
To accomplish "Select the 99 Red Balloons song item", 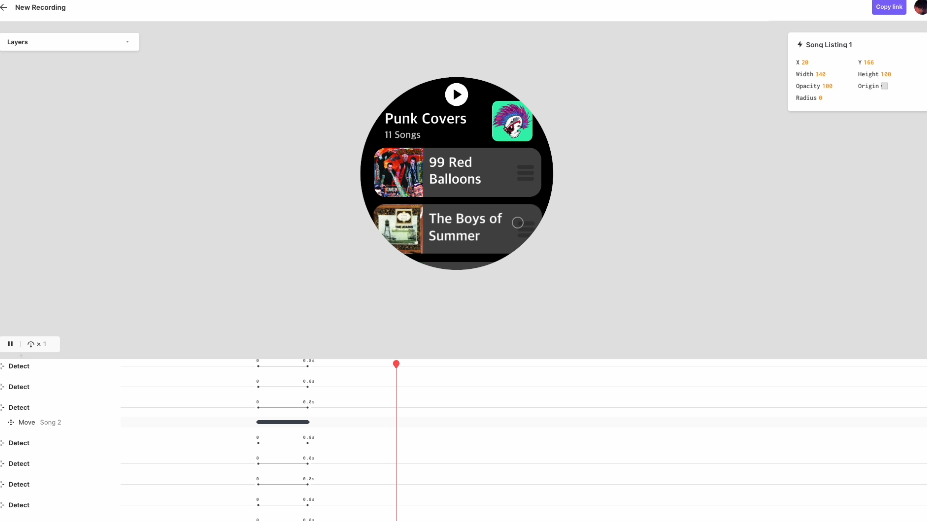I will (x=457, y=172).
